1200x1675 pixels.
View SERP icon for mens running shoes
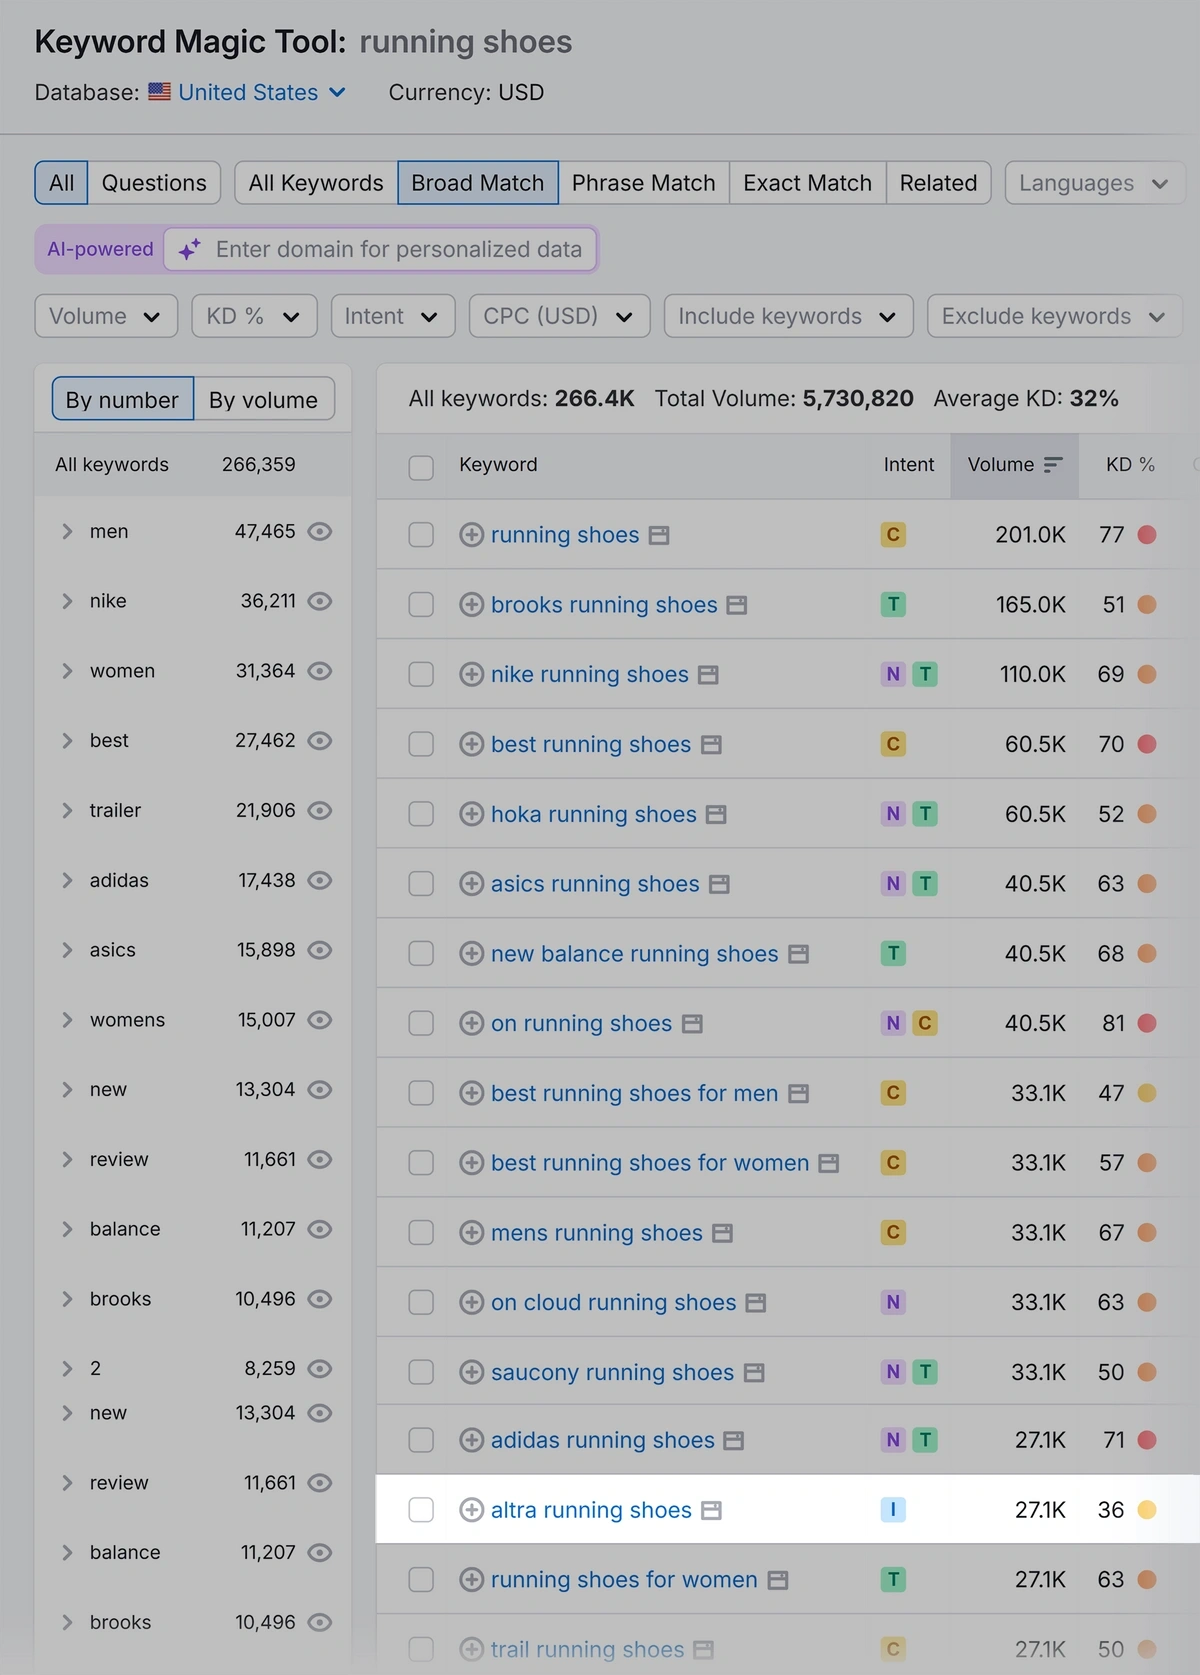[723, 1233]
